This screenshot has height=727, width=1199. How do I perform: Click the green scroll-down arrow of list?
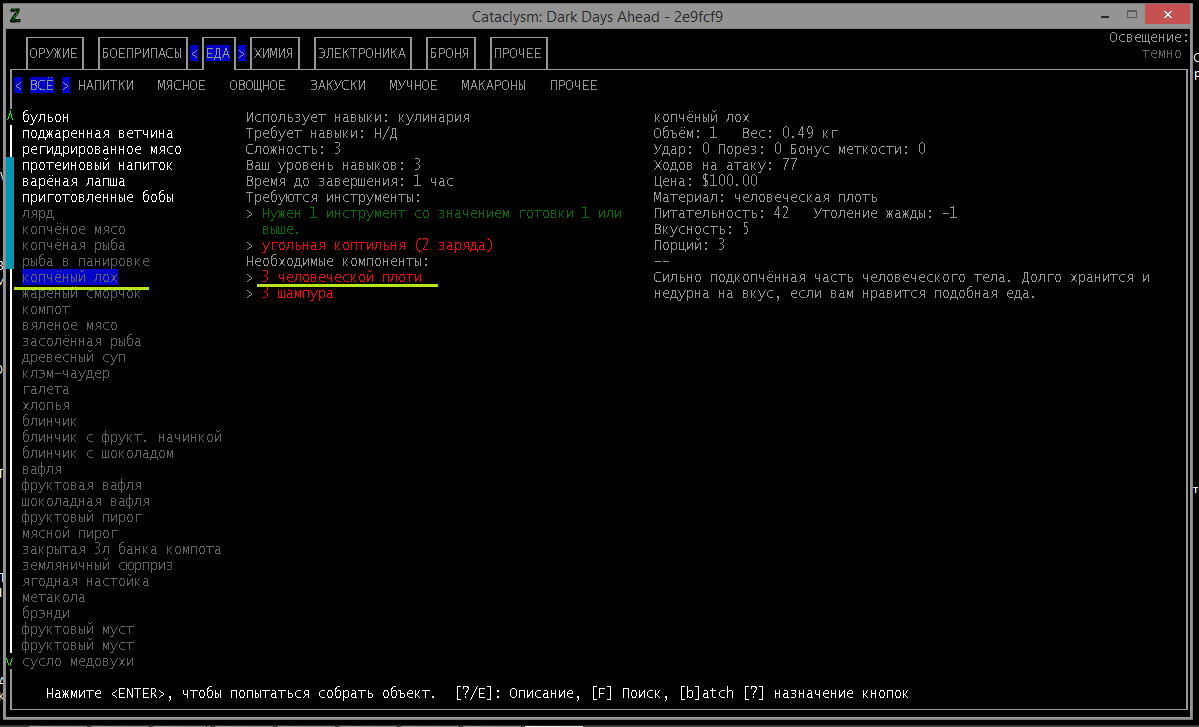coord(10,662)
